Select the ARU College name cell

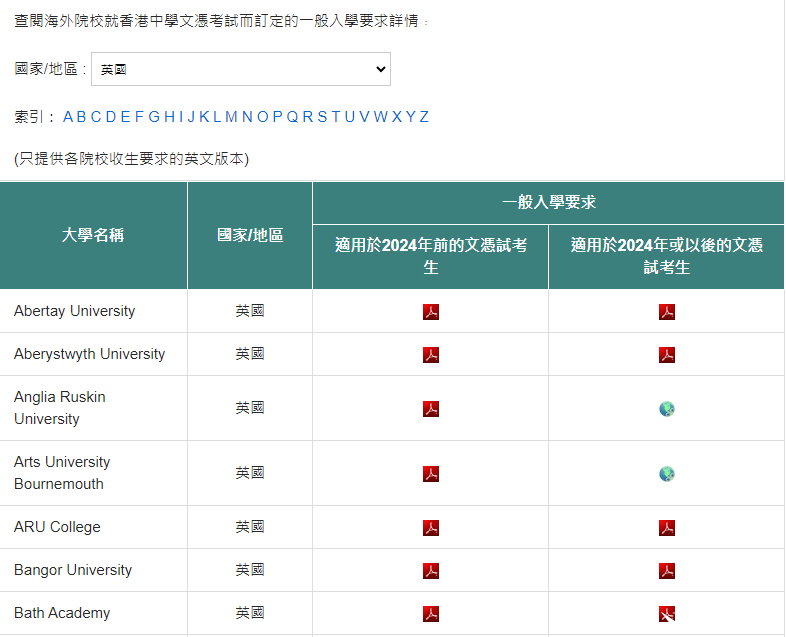[93, 527]
